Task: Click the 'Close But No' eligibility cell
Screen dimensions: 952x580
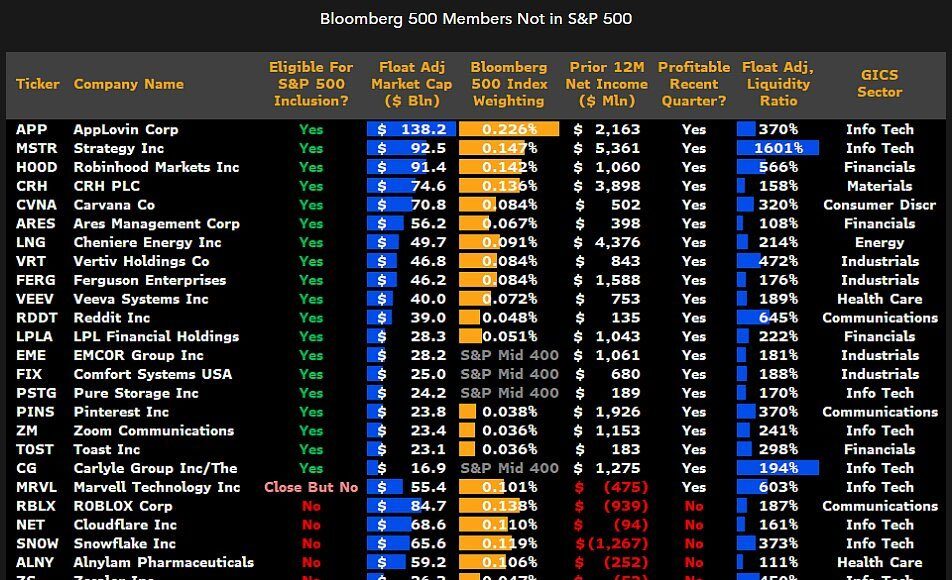Action: tap(311, 487)
